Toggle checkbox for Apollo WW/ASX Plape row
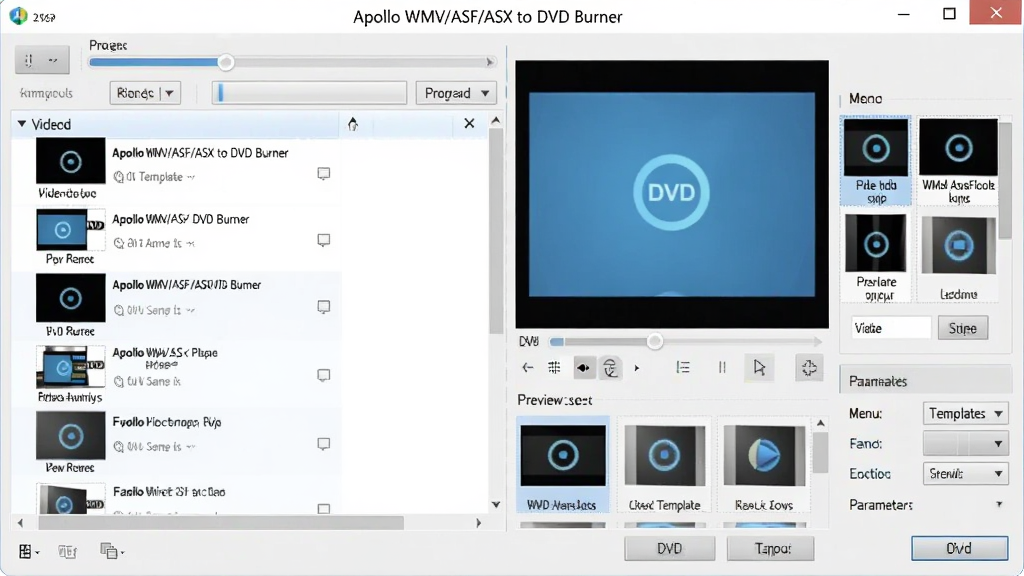The width and height of the screenshot is (1024, 576). pos(323,376)
